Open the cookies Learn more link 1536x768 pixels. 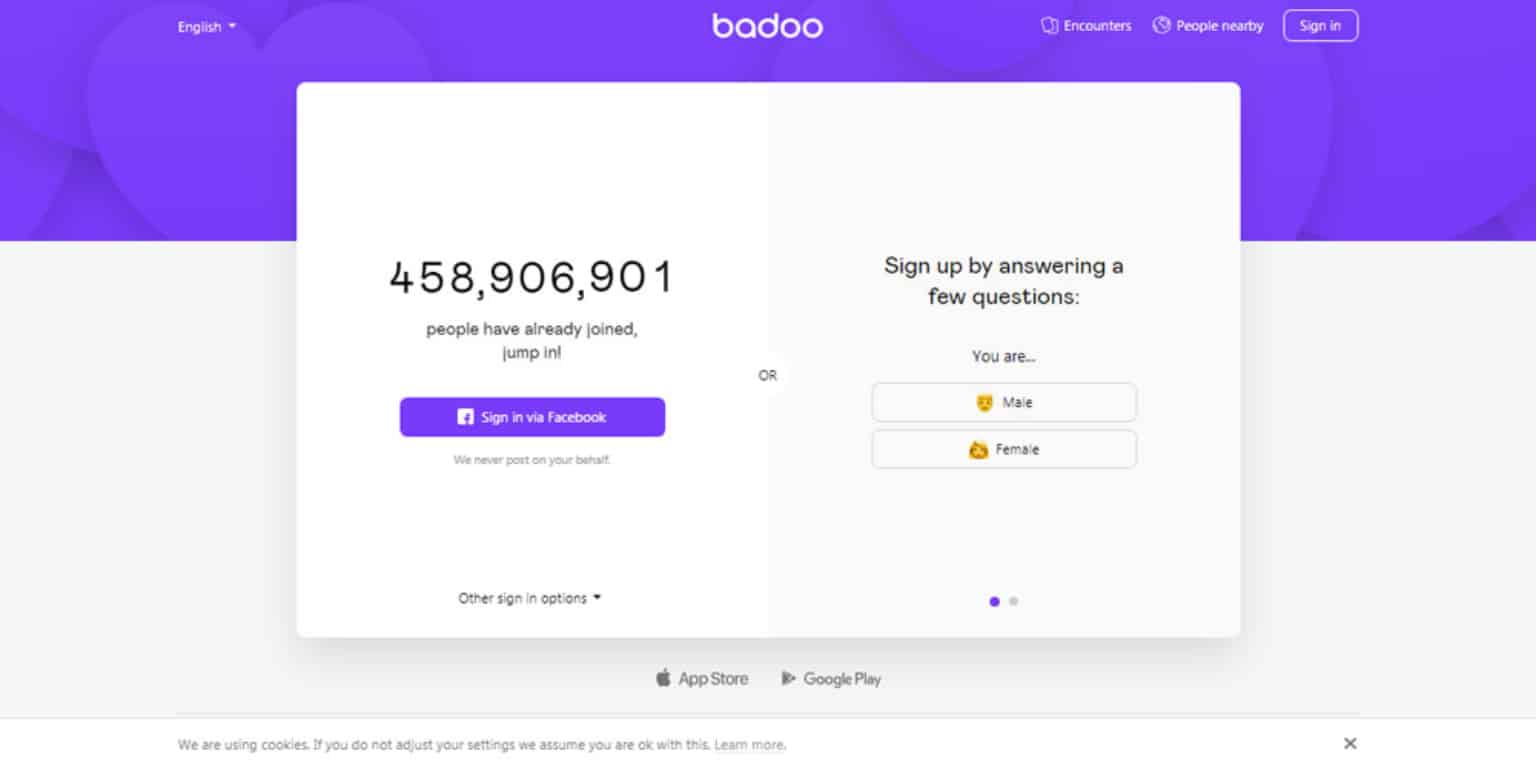pyautogui.click(x=749, y=745)
